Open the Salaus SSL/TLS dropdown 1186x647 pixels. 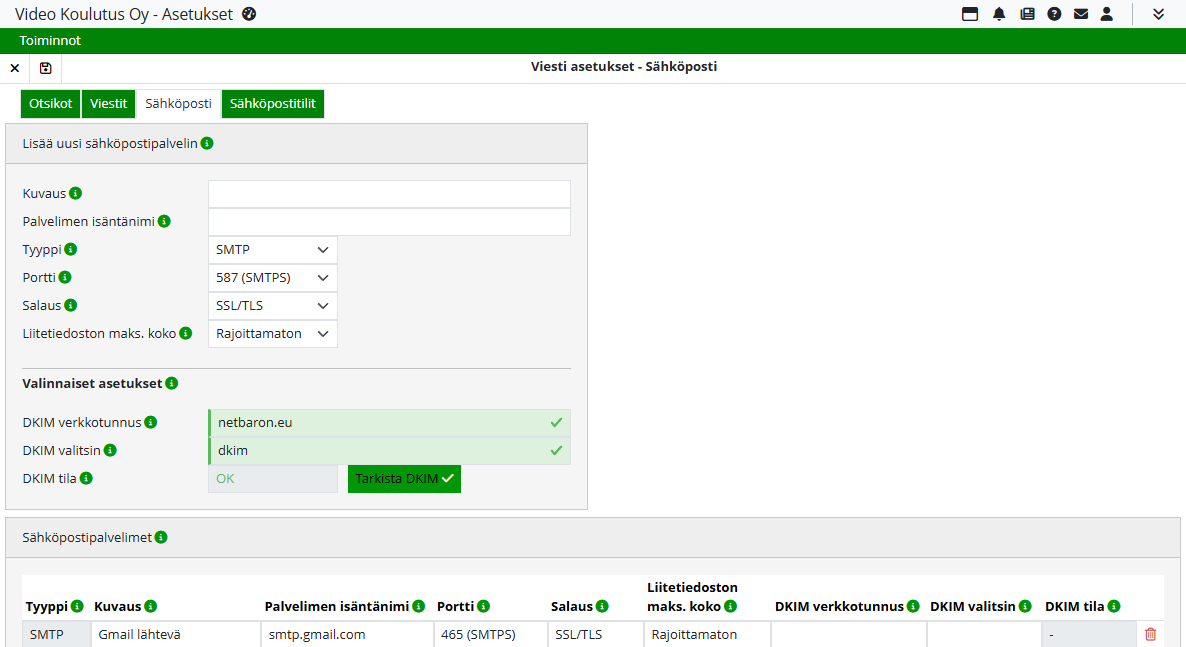(x=273, y=306)
